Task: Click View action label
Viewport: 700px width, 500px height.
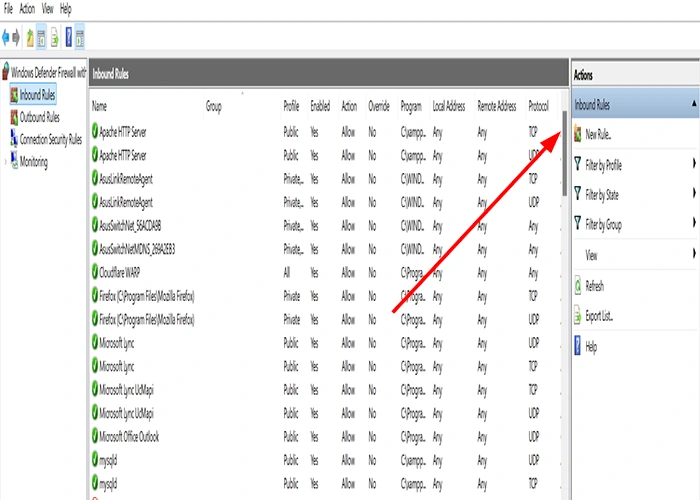Action: 591,255
